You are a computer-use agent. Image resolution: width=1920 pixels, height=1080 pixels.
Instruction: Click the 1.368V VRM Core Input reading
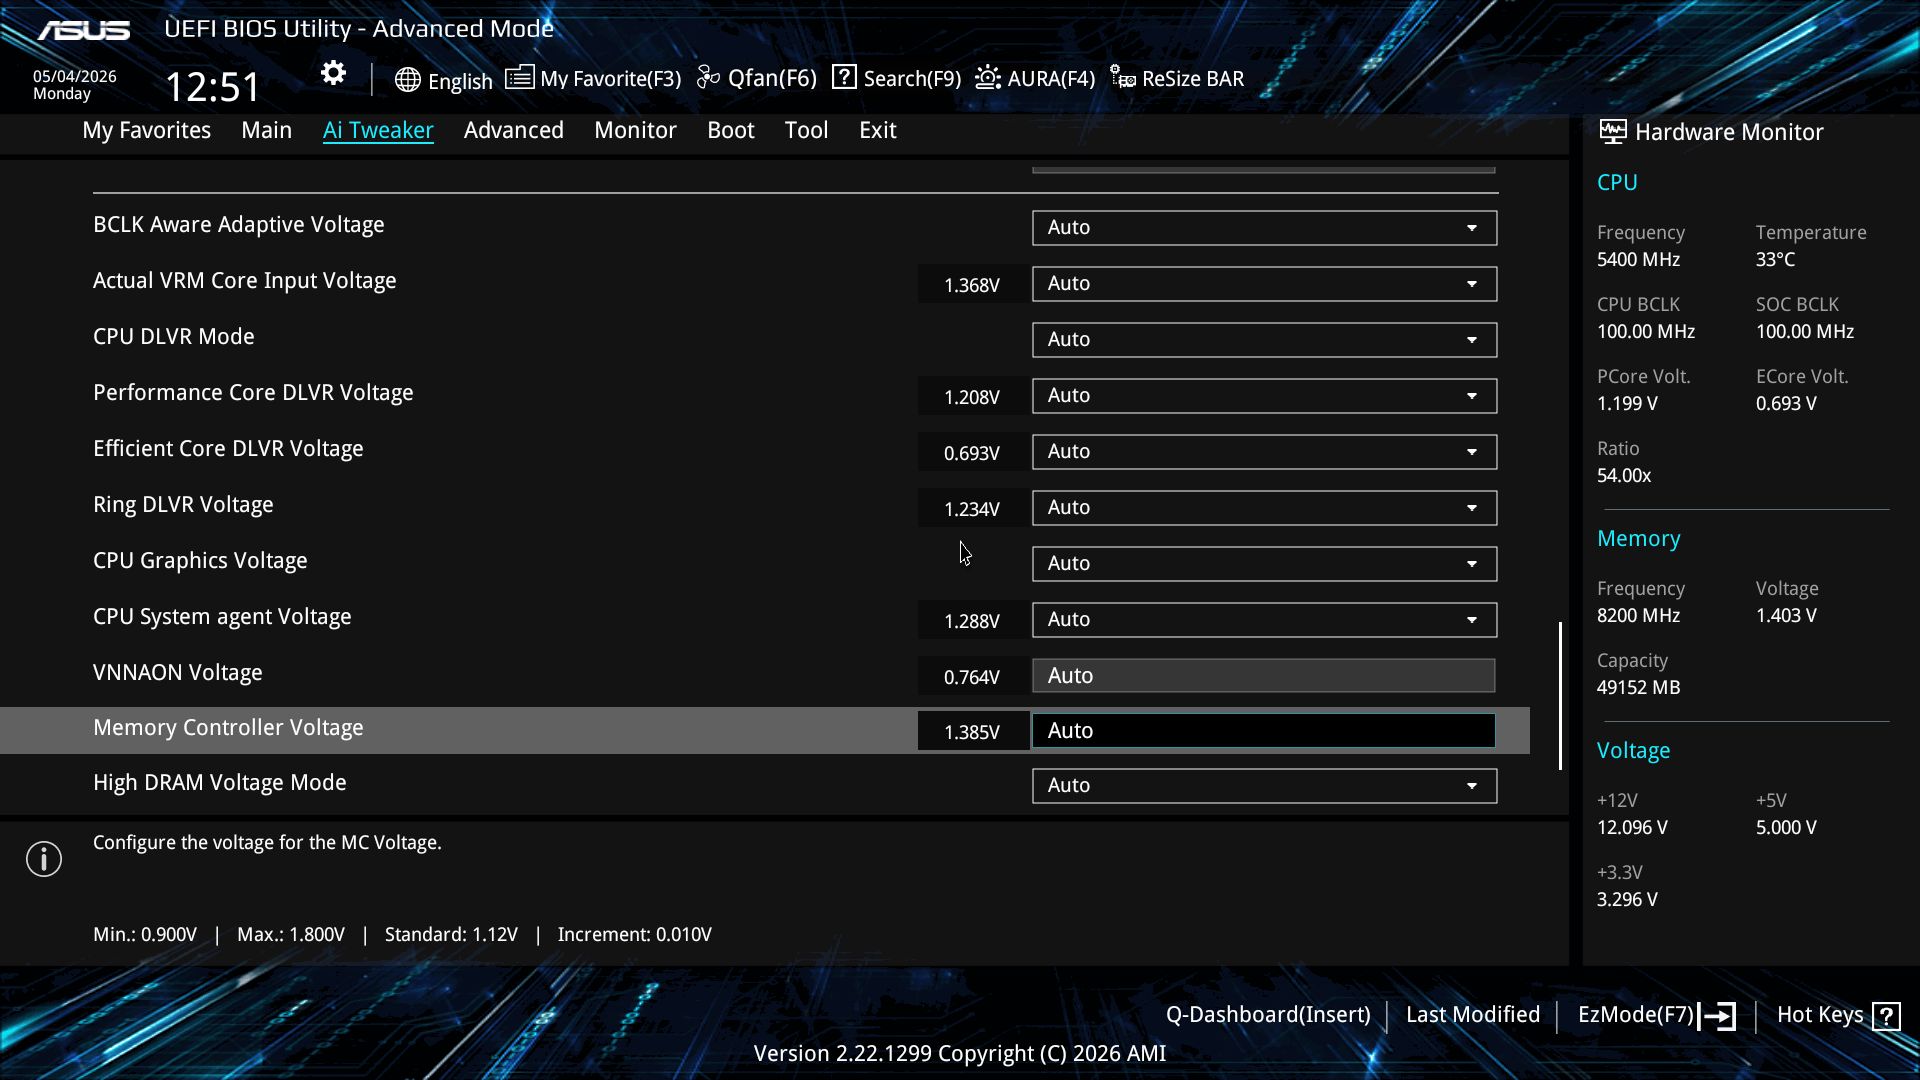click(x=972, y=285)
